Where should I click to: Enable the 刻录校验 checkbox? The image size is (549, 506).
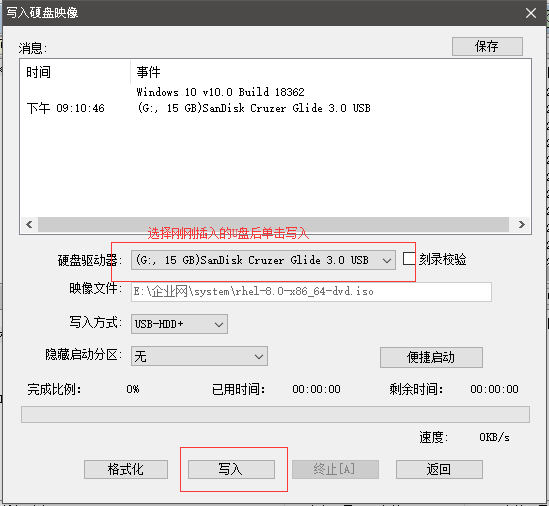(x=409, y=259)
